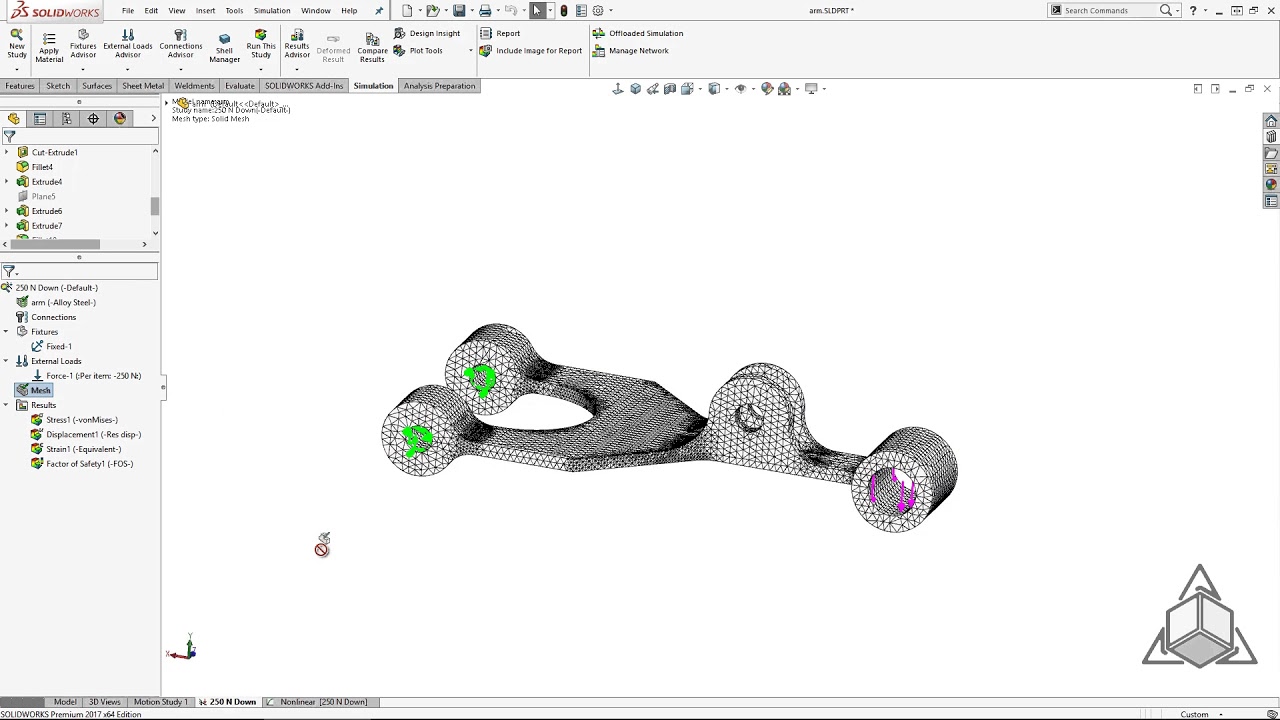Screen dimensions: 1280x720
Task: Click the Compare Results icon
Action: 372,47
